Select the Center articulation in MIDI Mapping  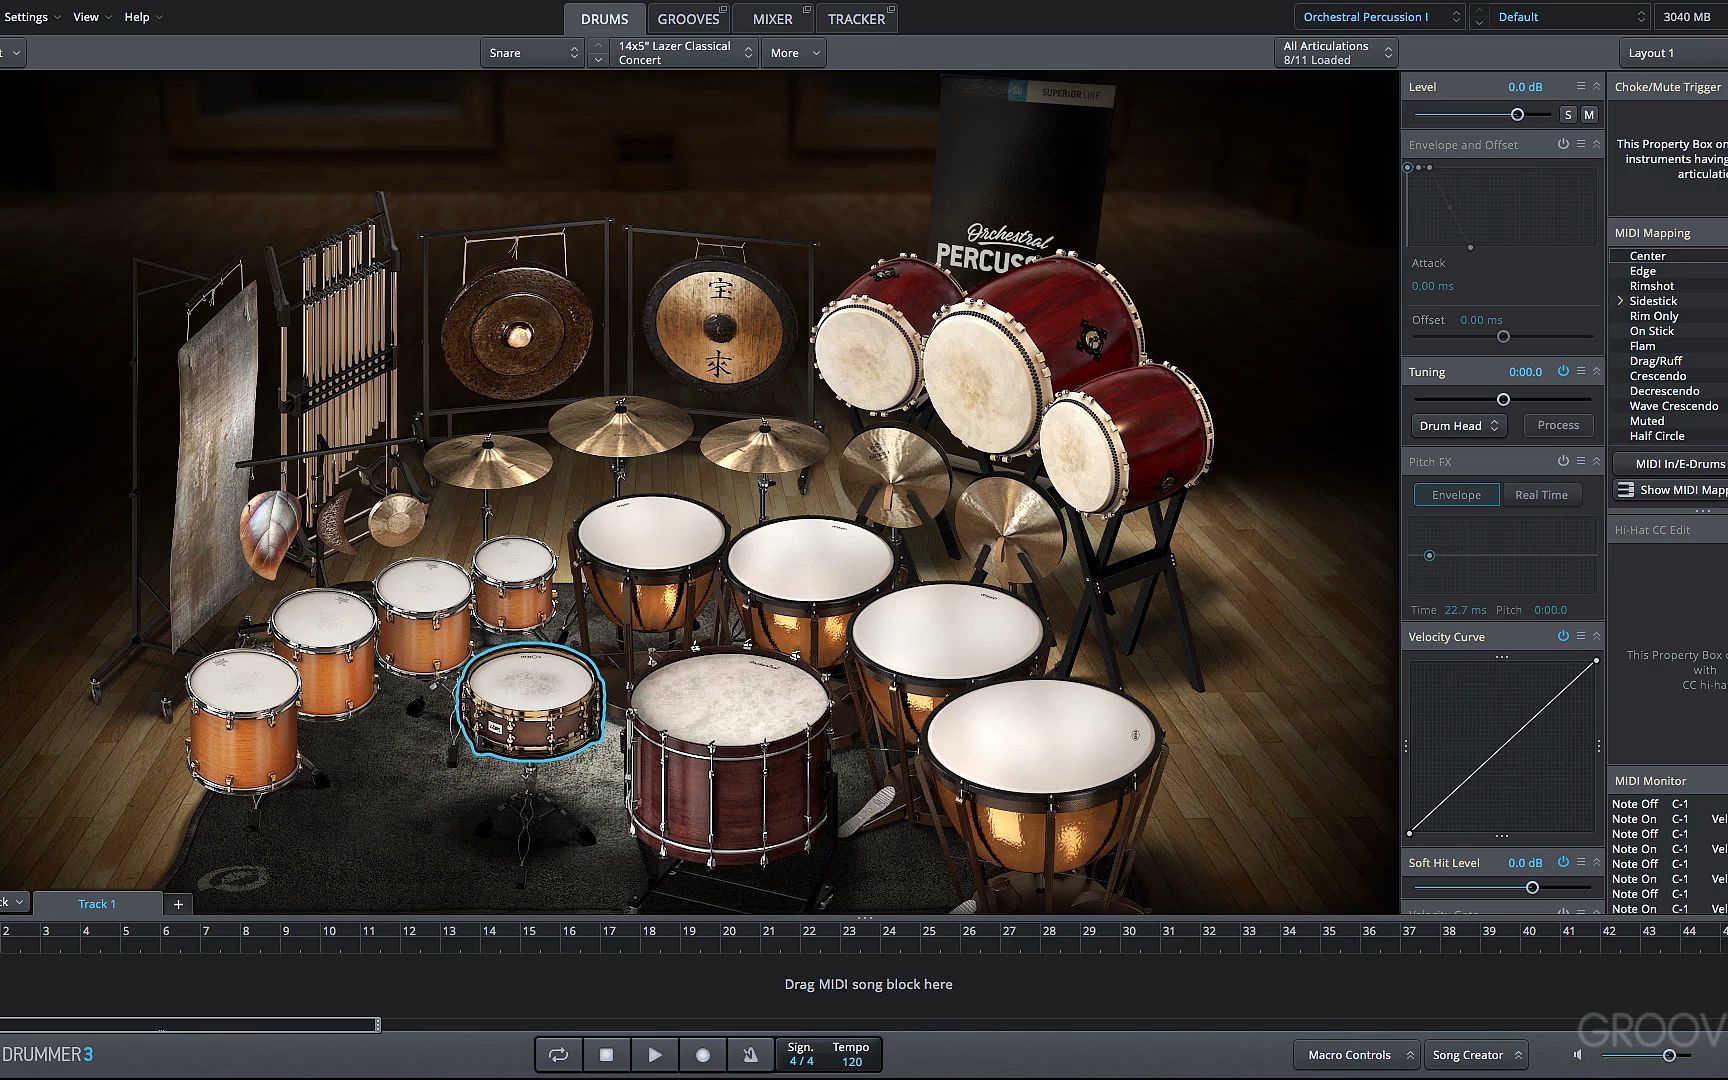click(1648, 255)
